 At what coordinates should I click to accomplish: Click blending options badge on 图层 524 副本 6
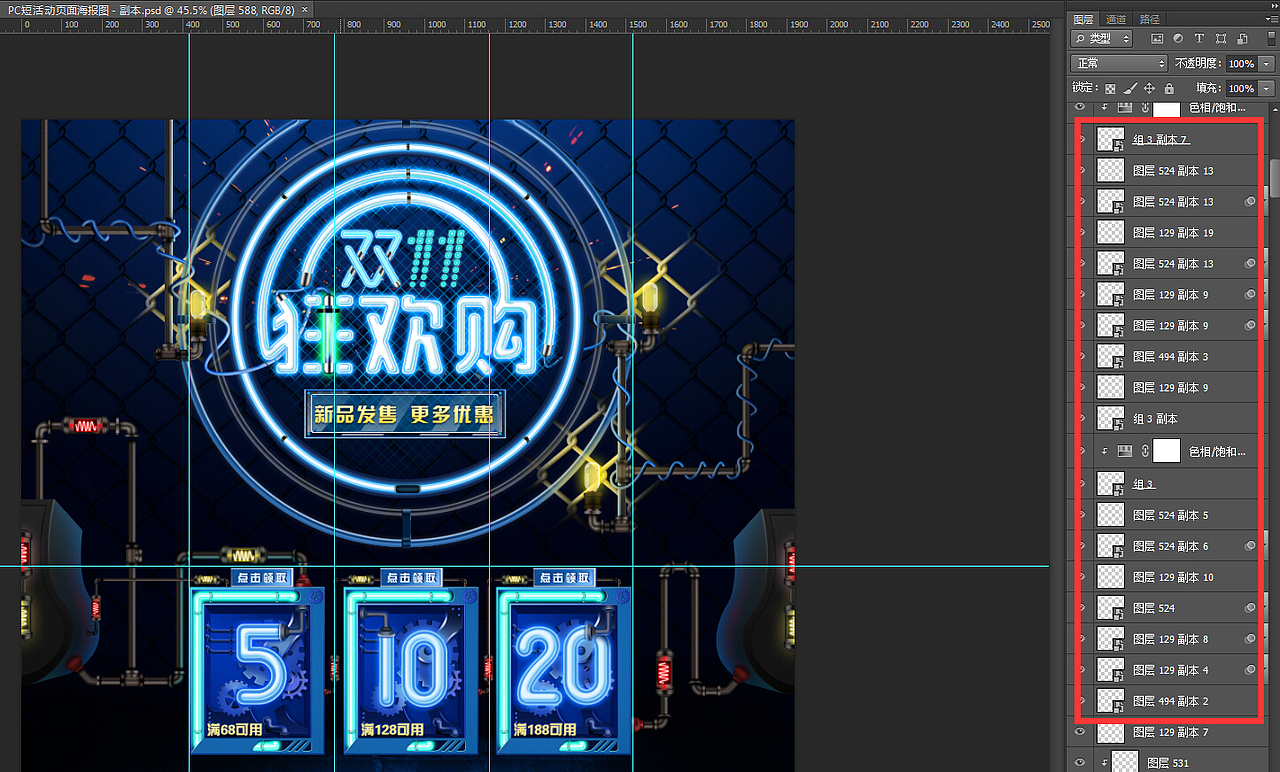[x=1250, y=546]
